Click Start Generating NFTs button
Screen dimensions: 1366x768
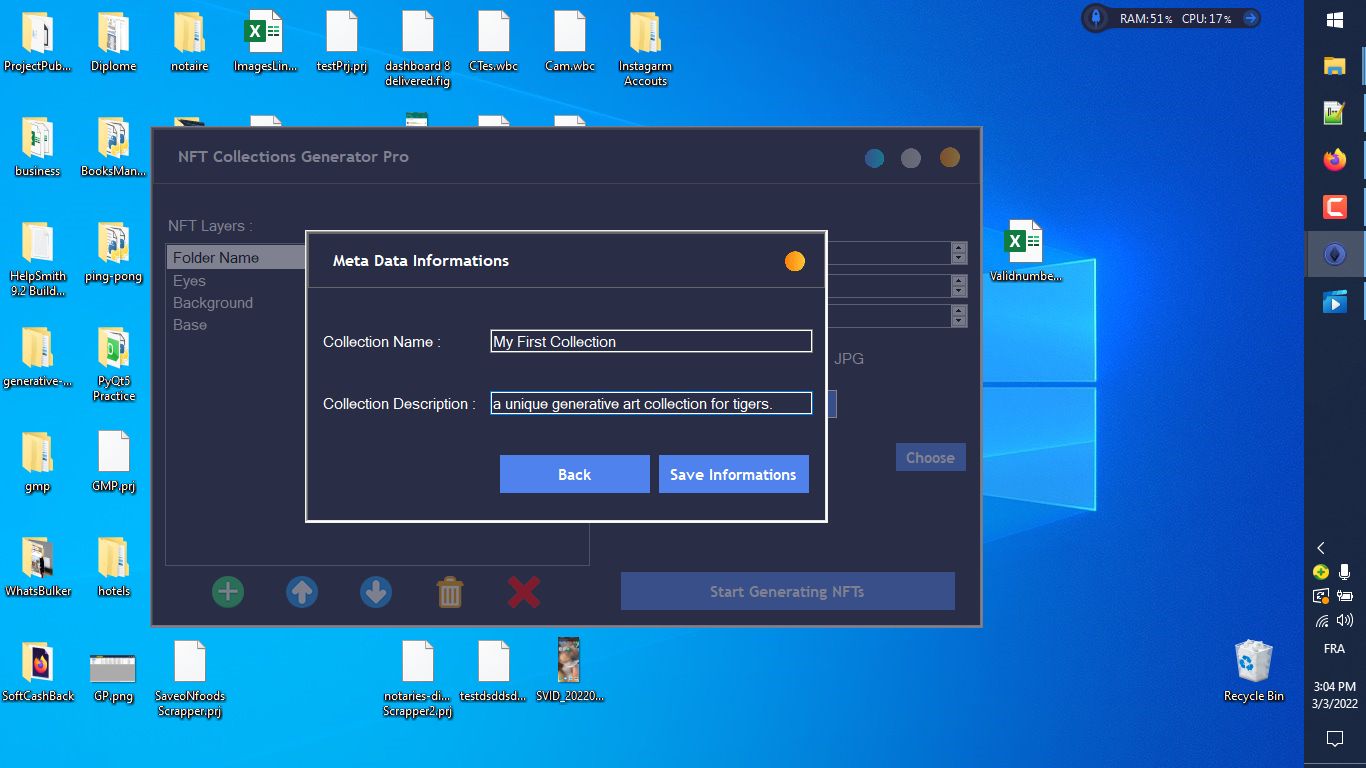pos(787,591)
